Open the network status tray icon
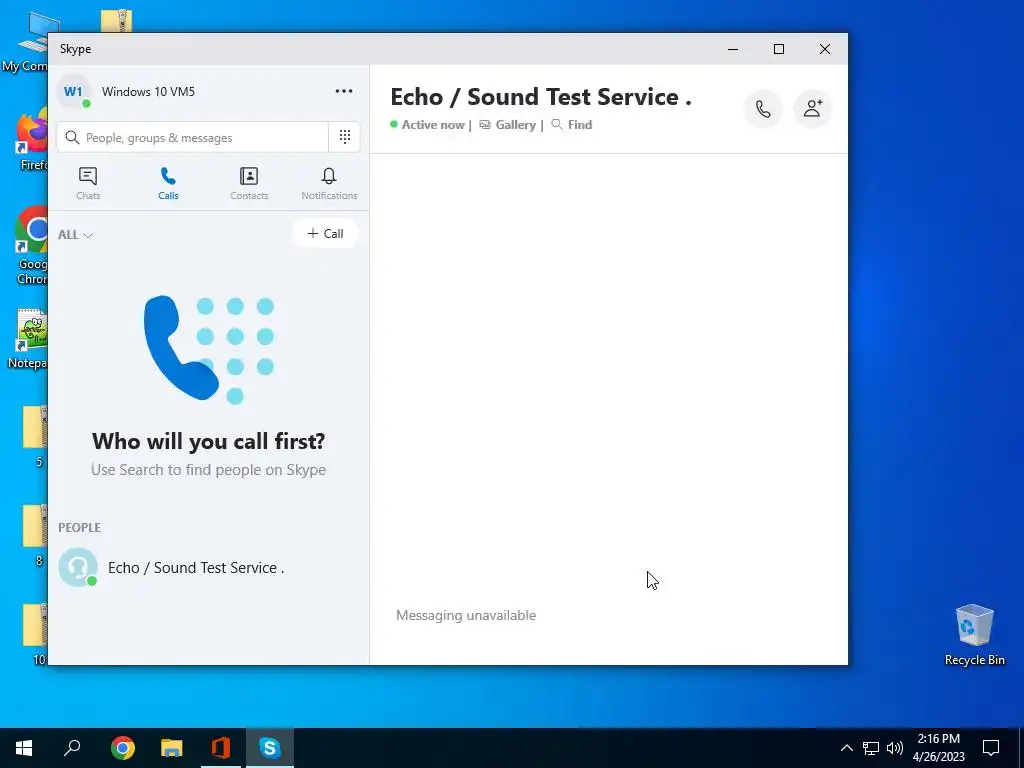The image size is (1024, 768). 871,748
